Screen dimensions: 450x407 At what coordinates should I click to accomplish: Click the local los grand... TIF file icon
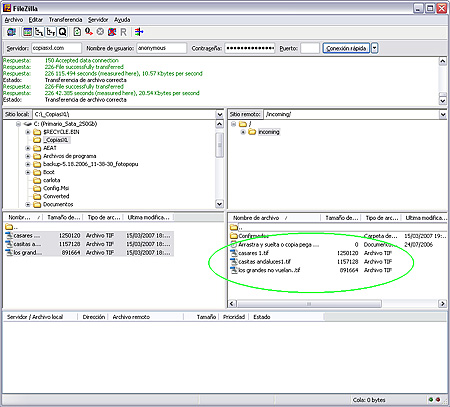[x=9, y=253]
